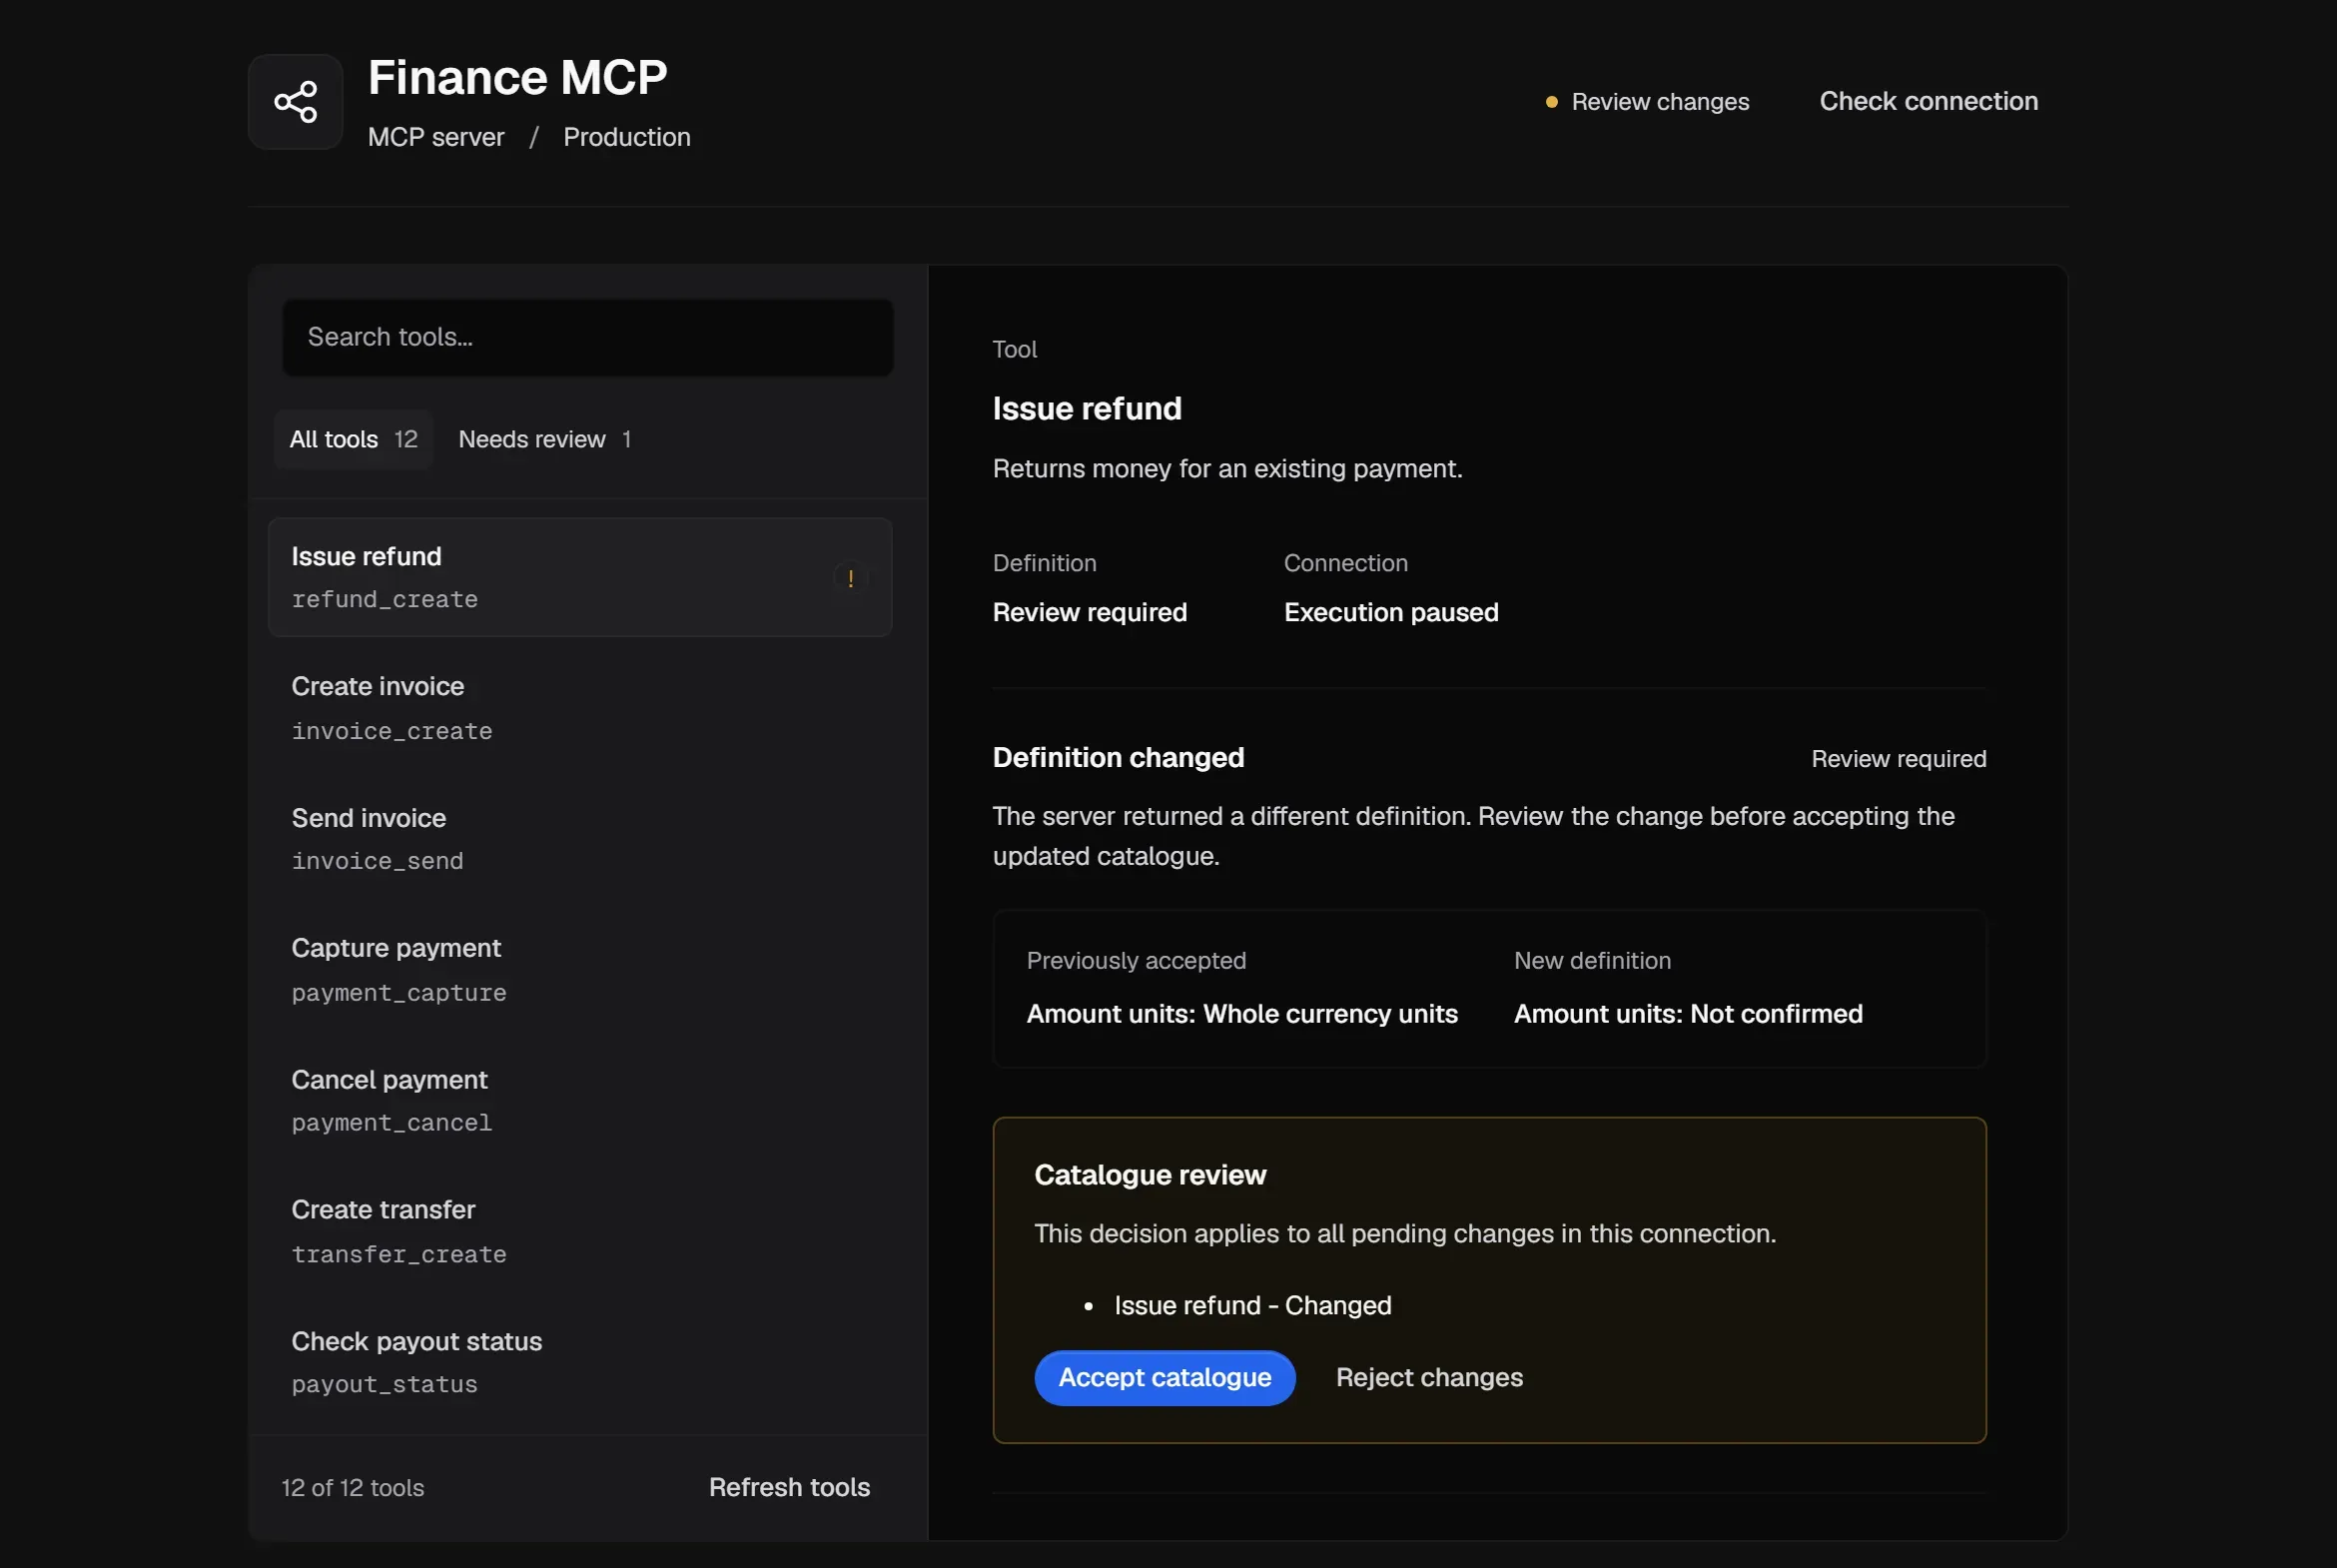This screenshot has height=1568, width=2337.
Task: Select the Create invoice tool
Action: (580, 708)
